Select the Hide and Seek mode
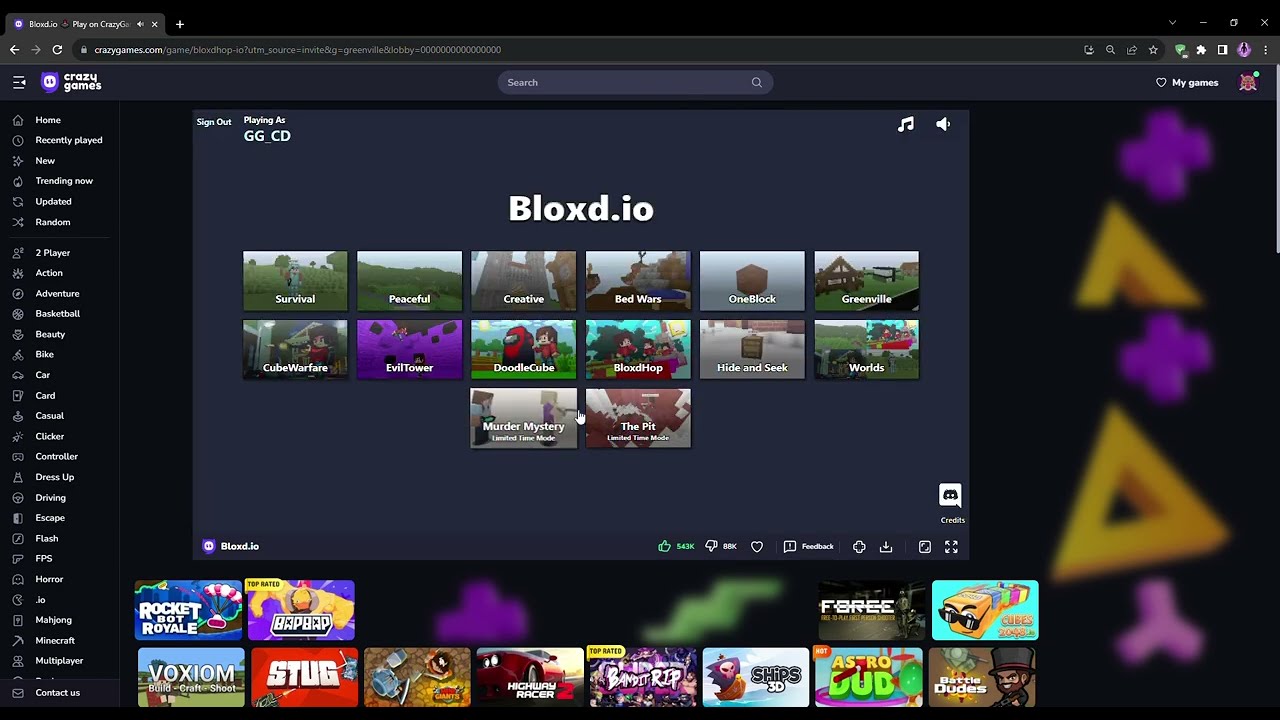Viewport: 1280px width, 720px height. (x=752, y=349)
